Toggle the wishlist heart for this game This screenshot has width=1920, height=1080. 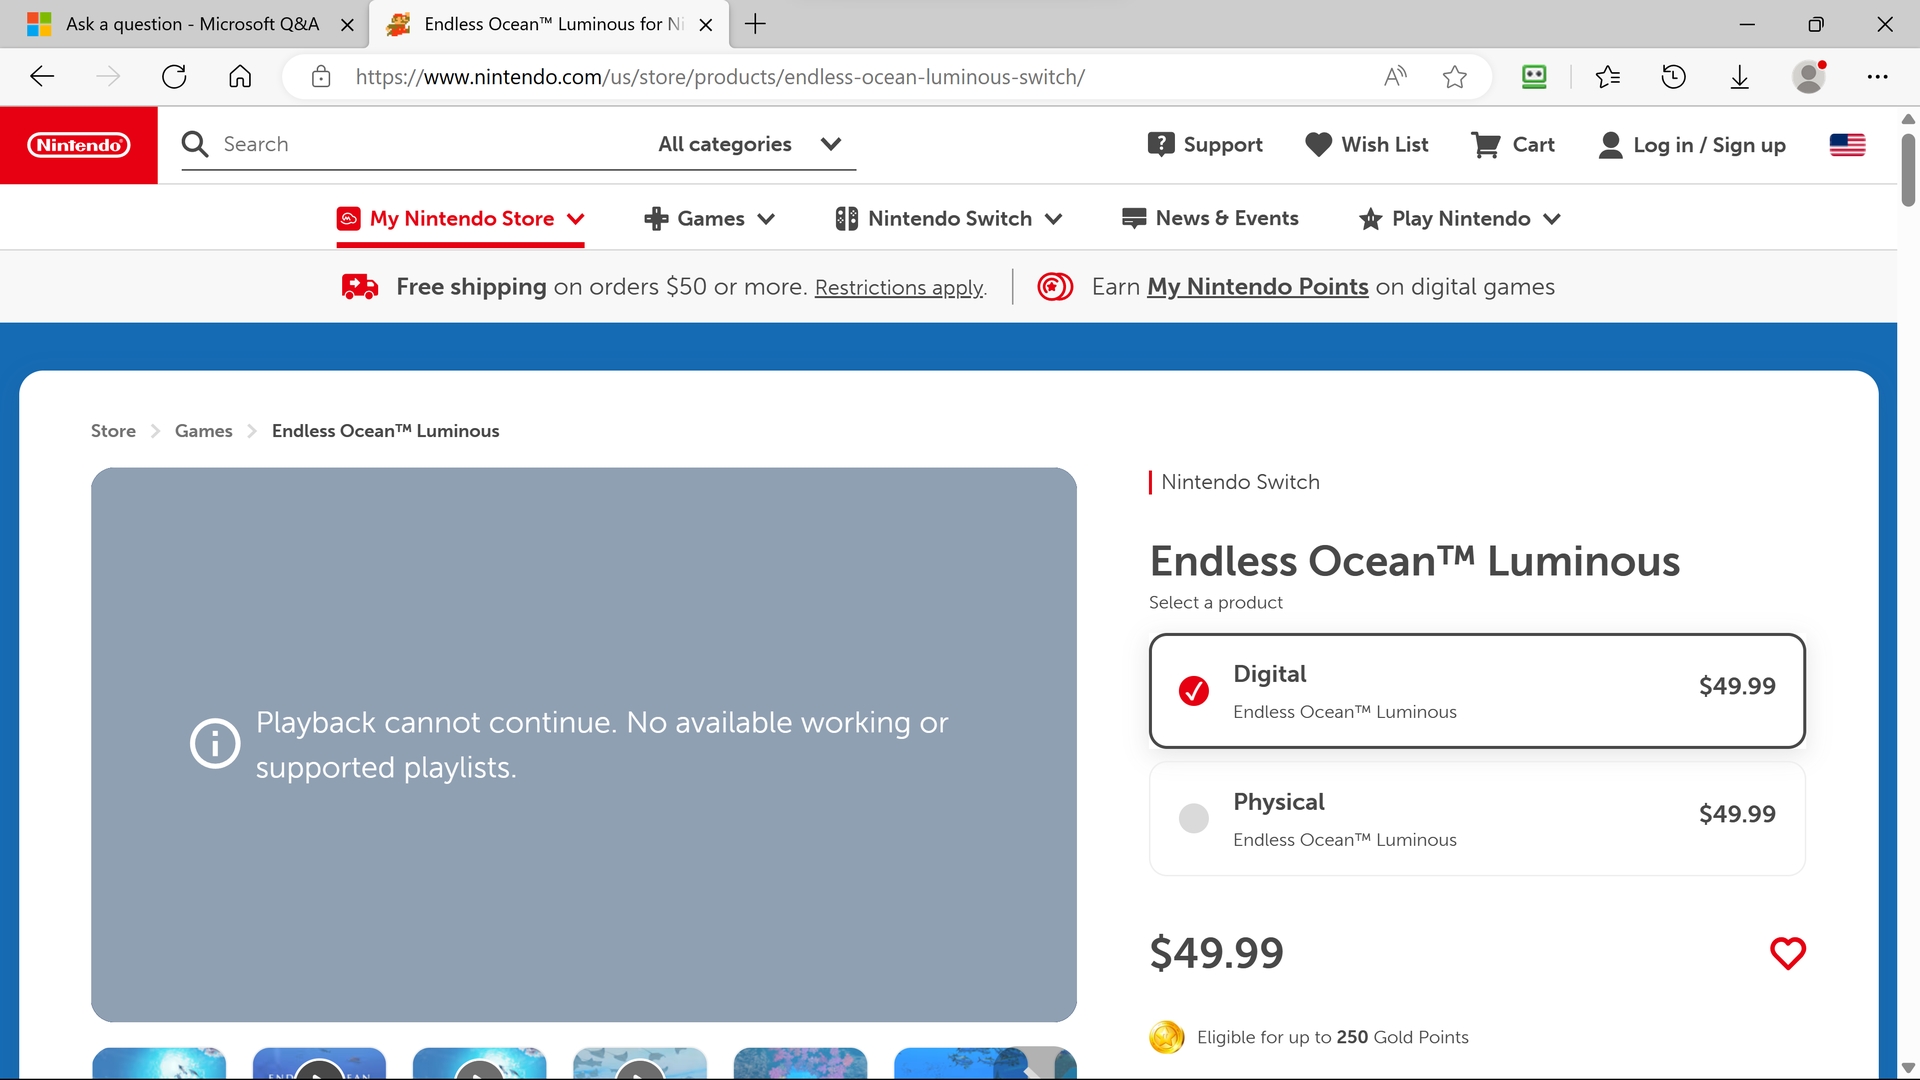coord(1789,952)
